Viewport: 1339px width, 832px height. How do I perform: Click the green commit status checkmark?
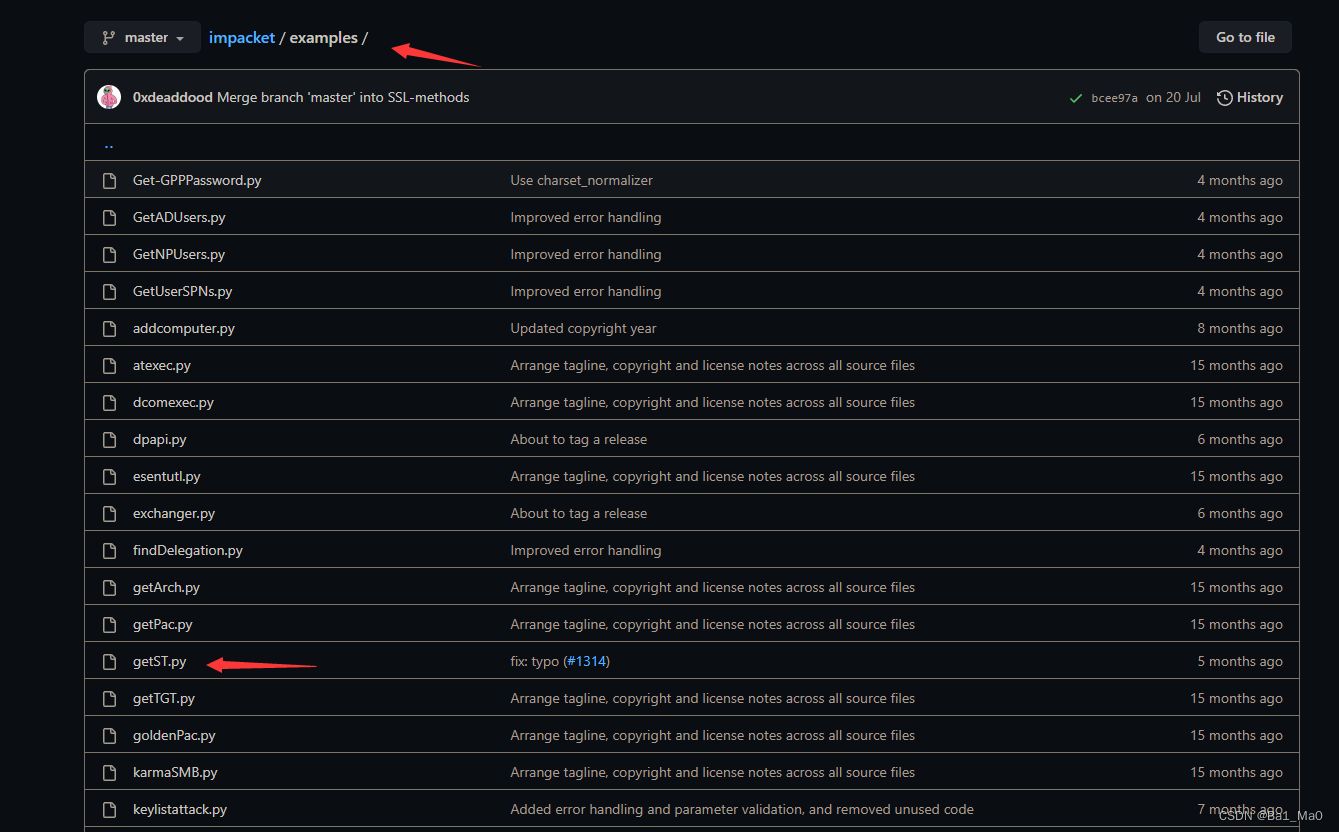[1076, 98]
